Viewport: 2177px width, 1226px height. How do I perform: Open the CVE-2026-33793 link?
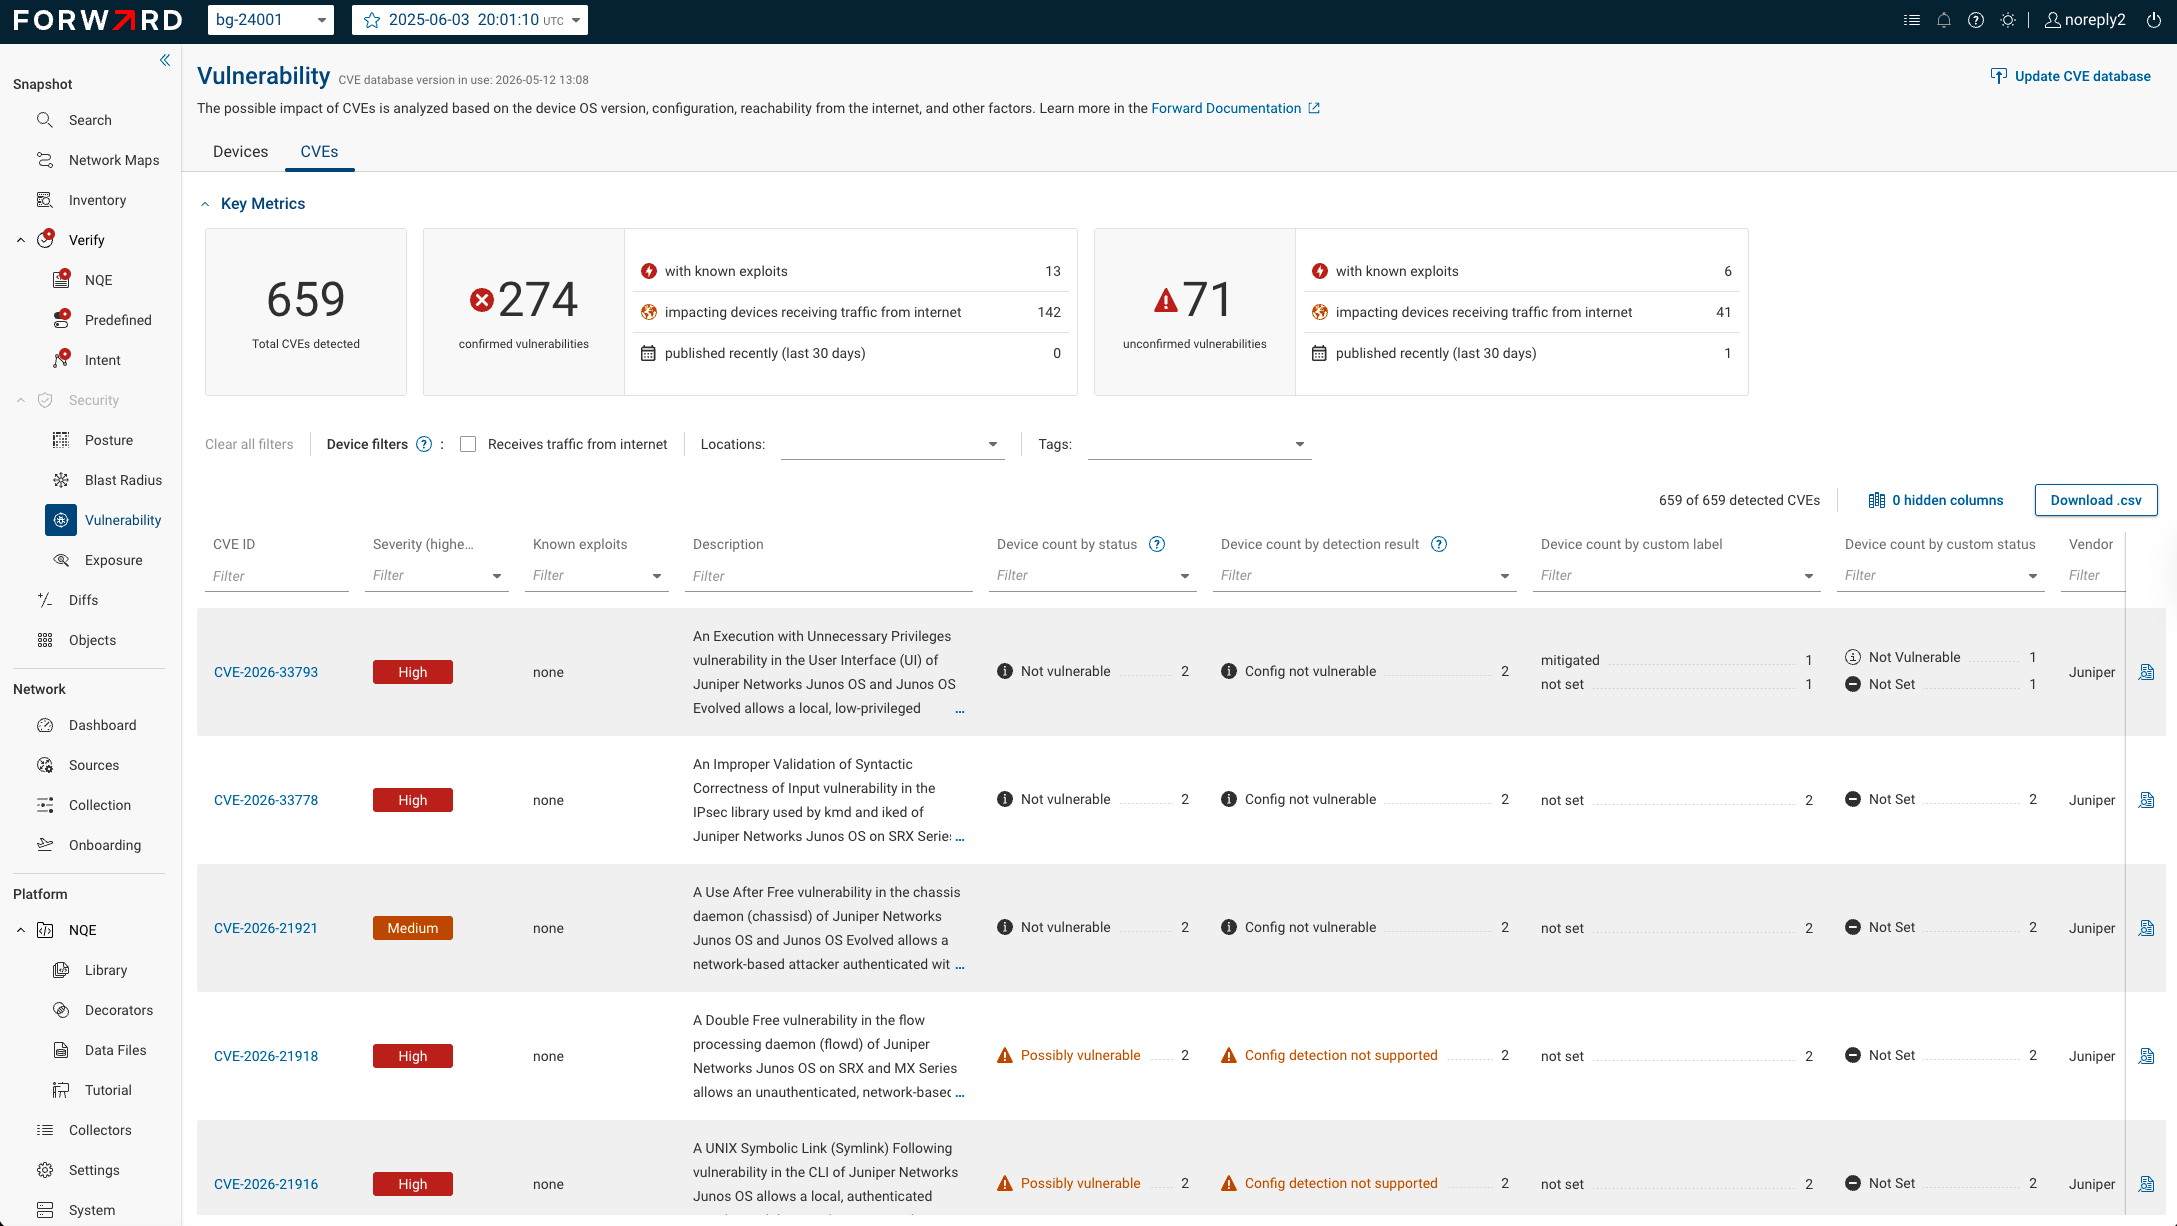coord(266,672)
